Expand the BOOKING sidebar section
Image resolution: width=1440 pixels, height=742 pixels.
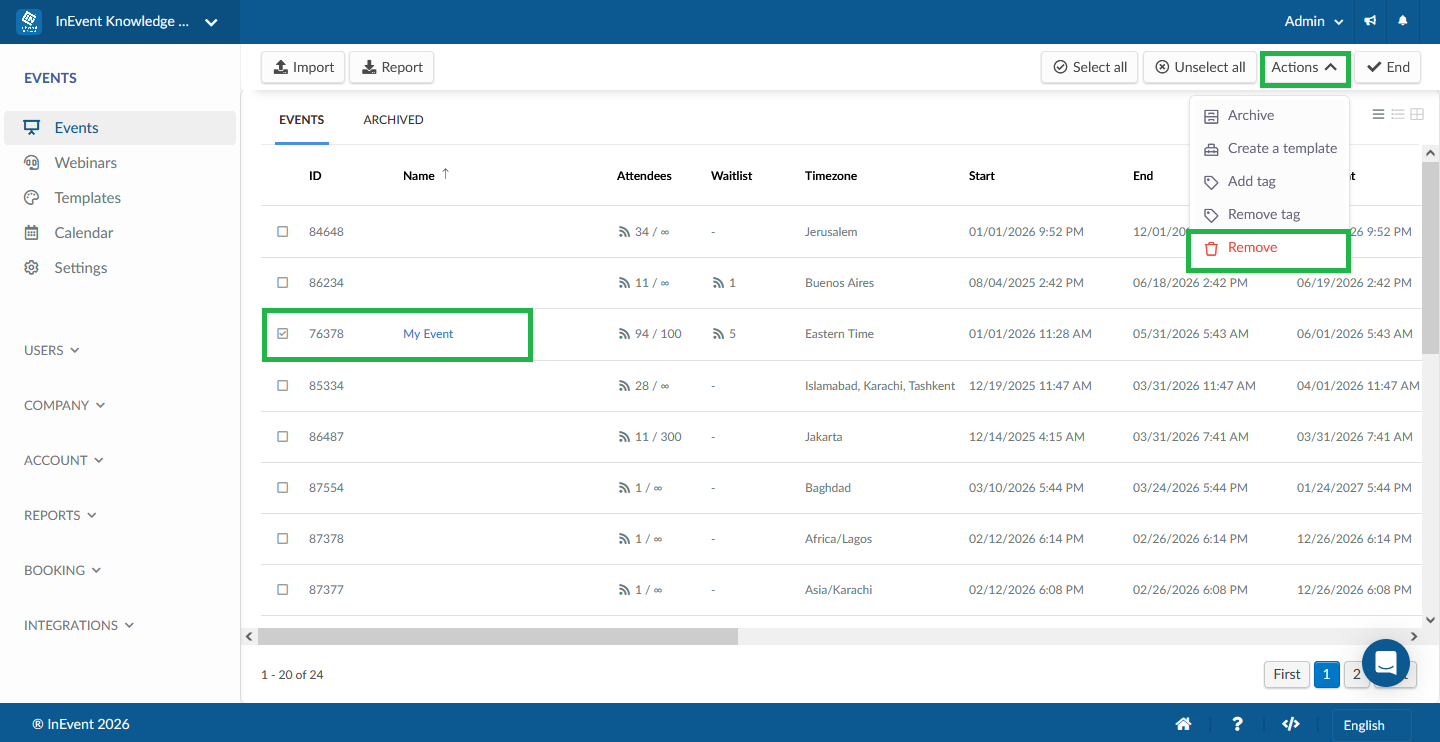click(63, 570)
